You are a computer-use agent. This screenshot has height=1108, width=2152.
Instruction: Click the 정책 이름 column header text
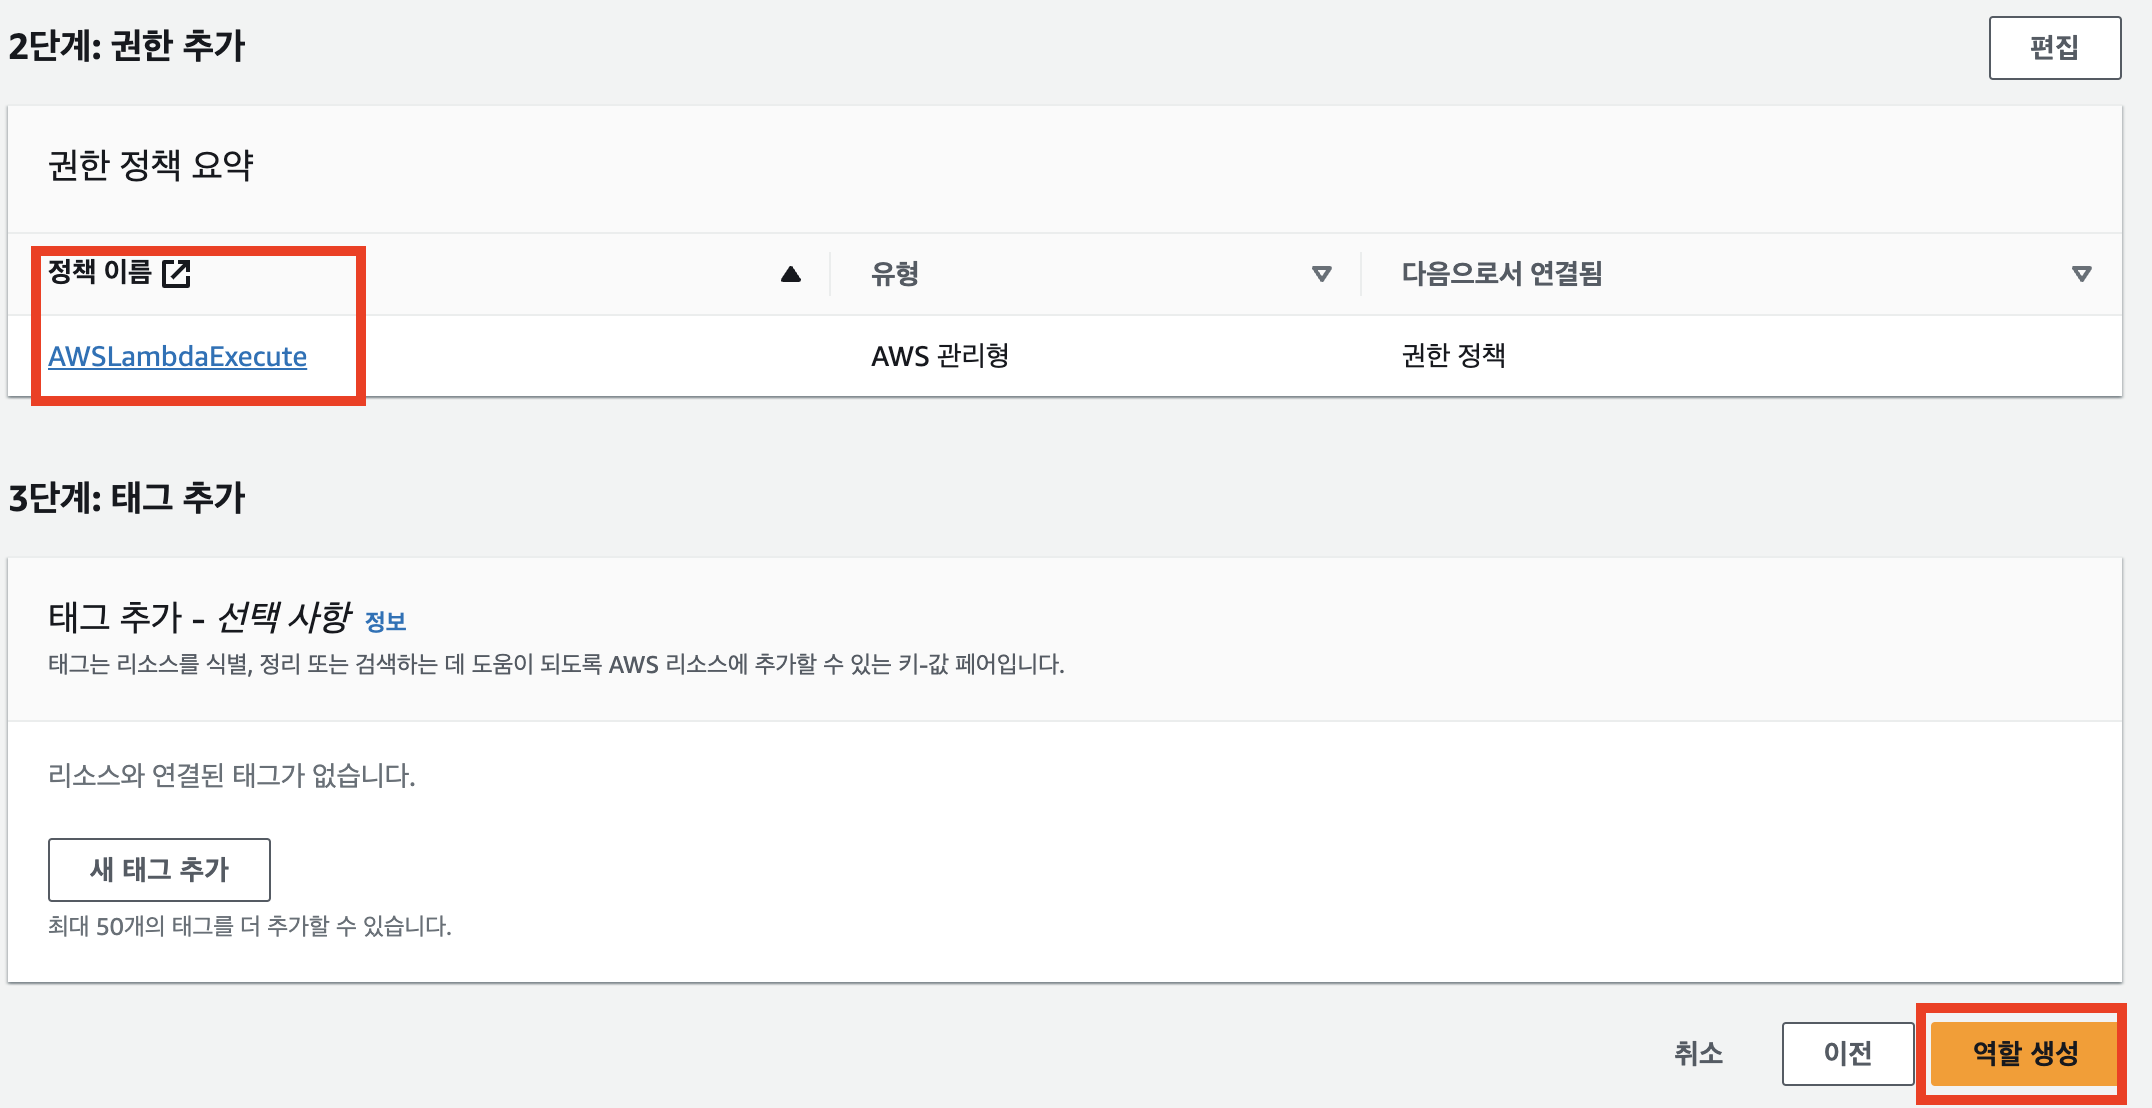[100, 272]
